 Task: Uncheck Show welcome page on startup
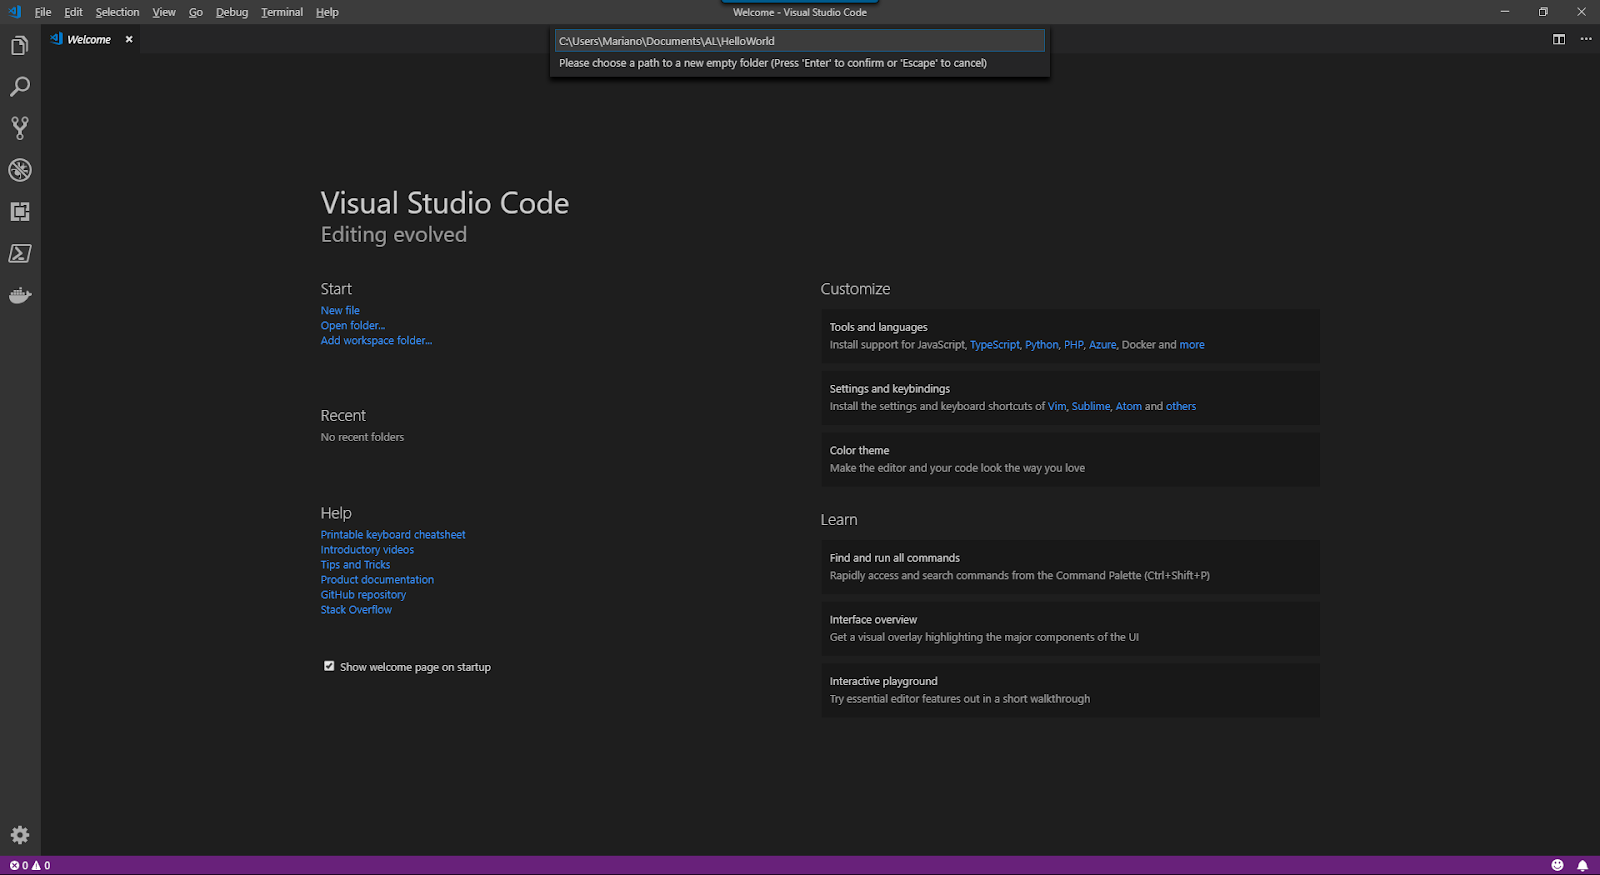329,666
